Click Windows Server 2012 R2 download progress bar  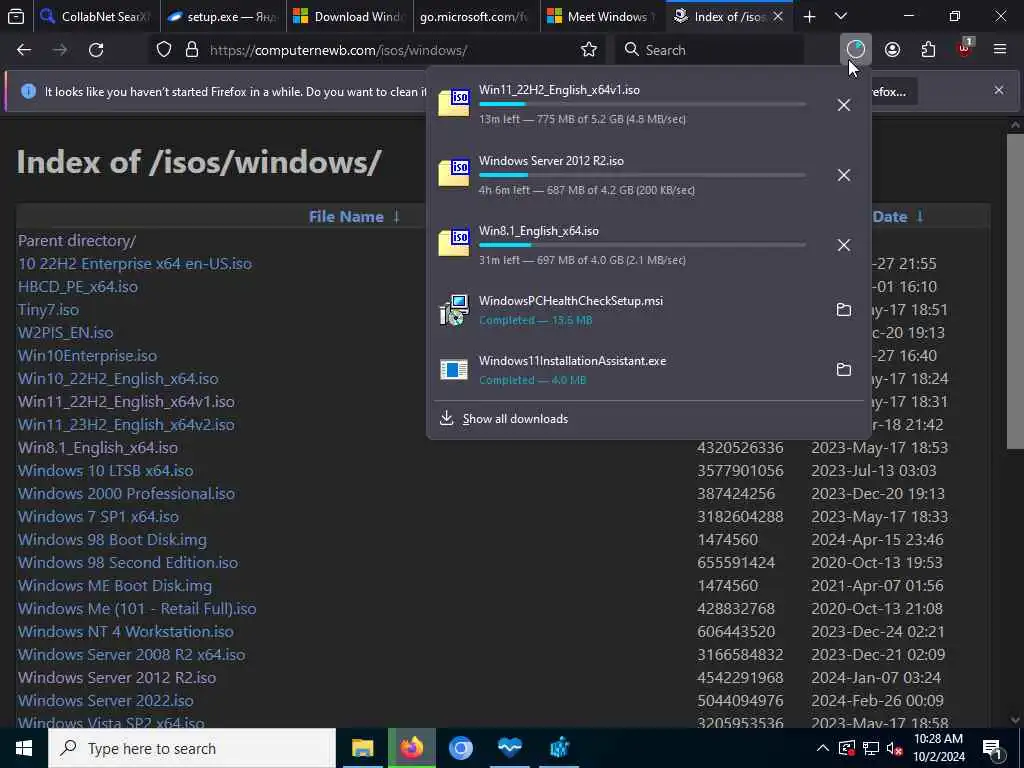click(x=642, y=175)
